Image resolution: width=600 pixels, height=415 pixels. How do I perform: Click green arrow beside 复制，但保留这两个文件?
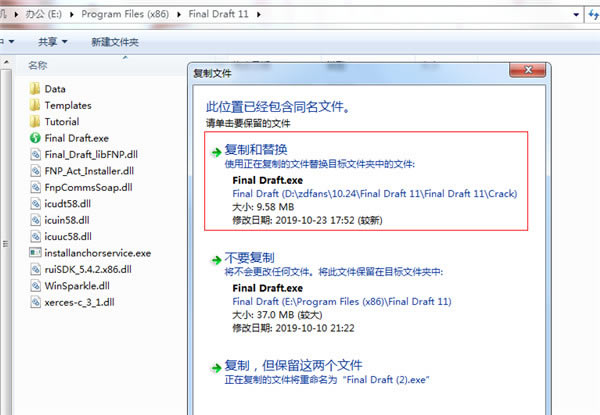[x=216, y=368]
